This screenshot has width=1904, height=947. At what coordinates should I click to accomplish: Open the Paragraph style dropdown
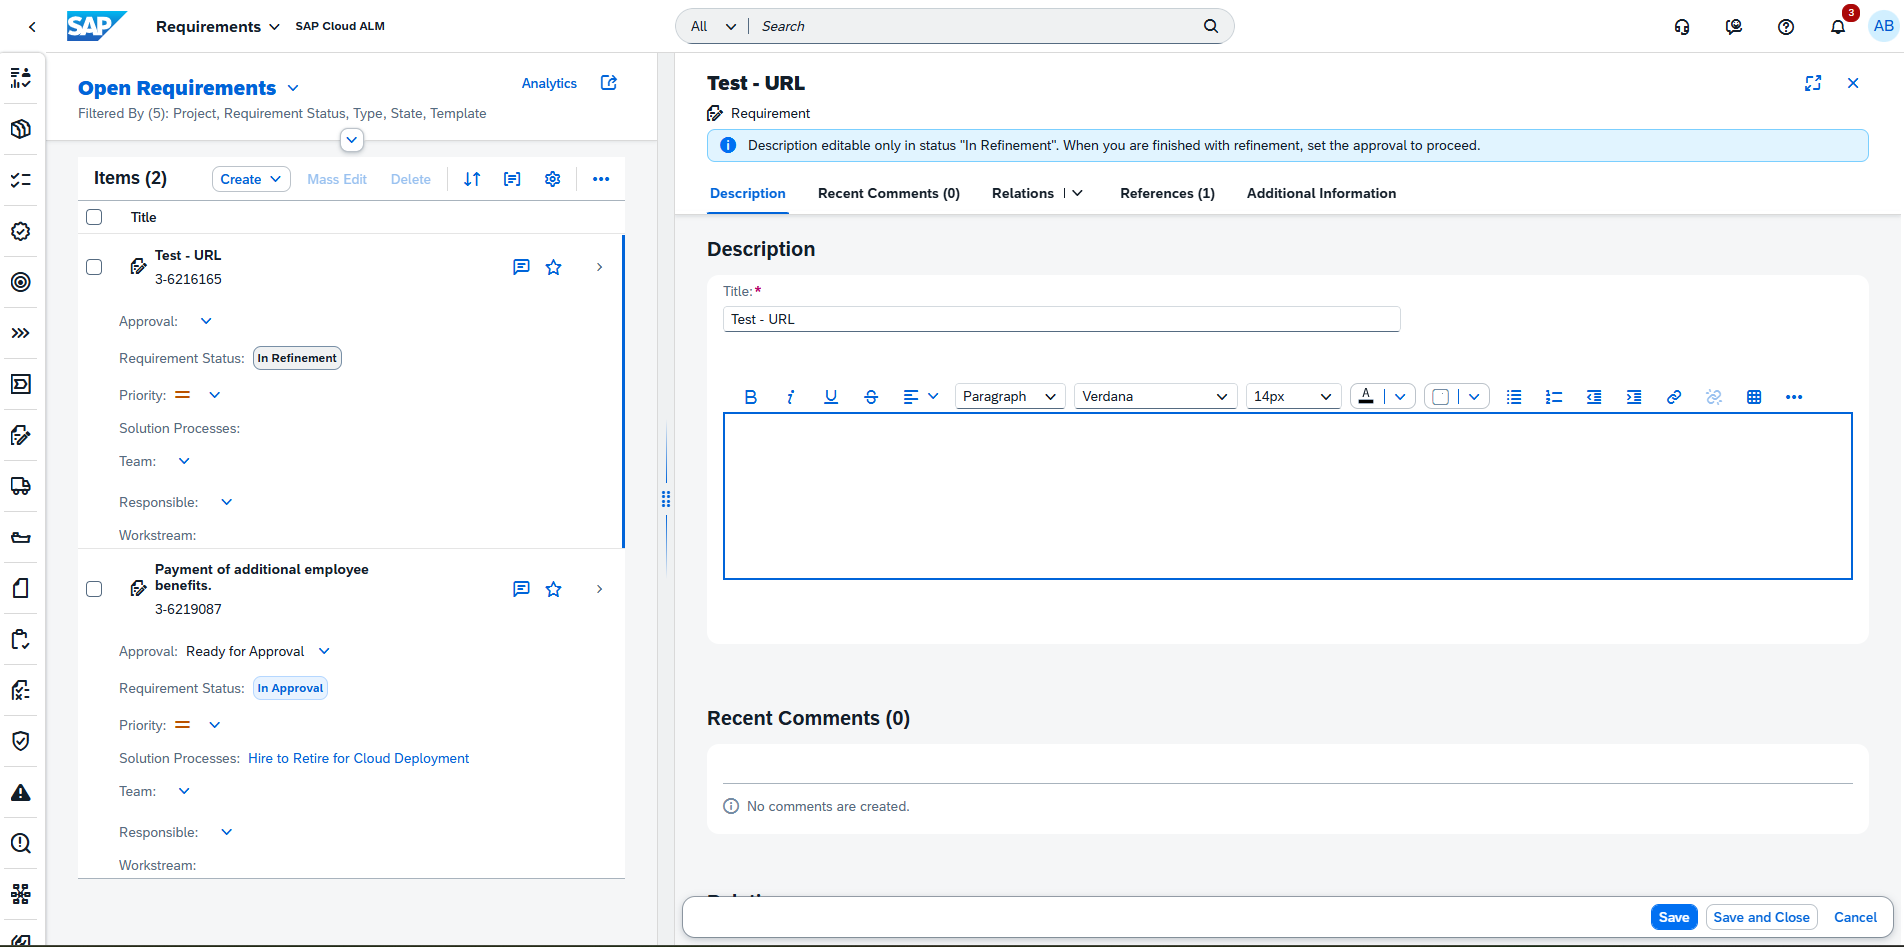(x=1009, y=397)
